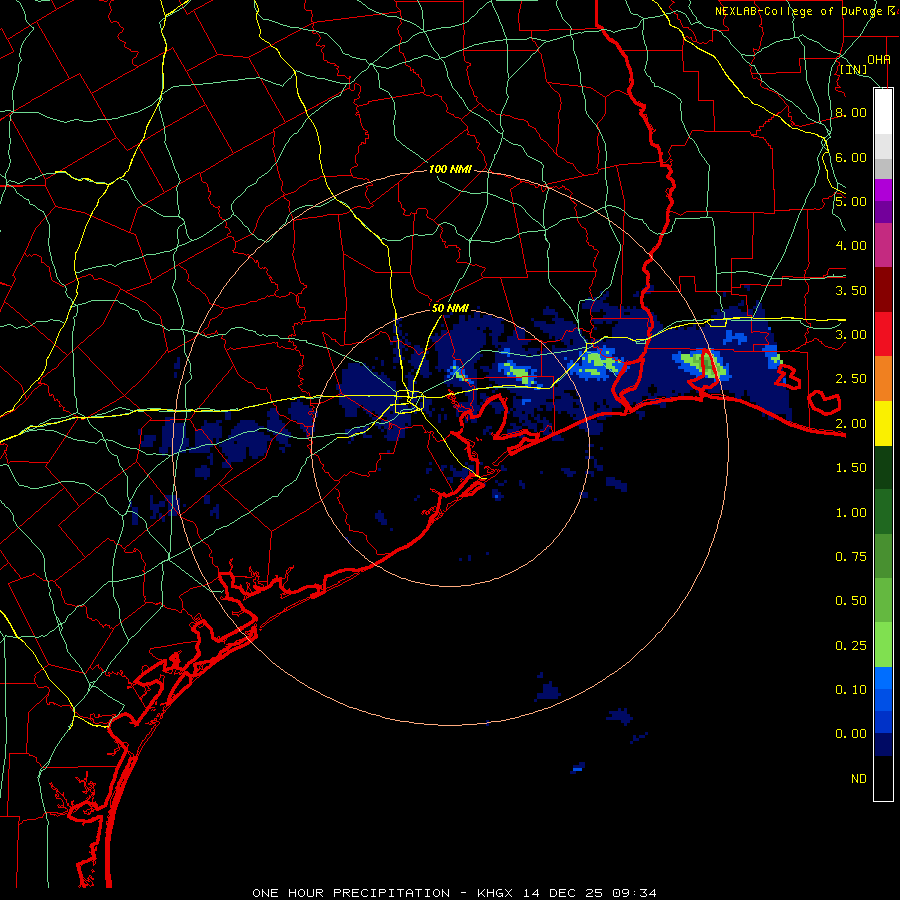Click the 4.00 legend value
The width and height of the screenshot is (900, 900).
coord(851,246)
